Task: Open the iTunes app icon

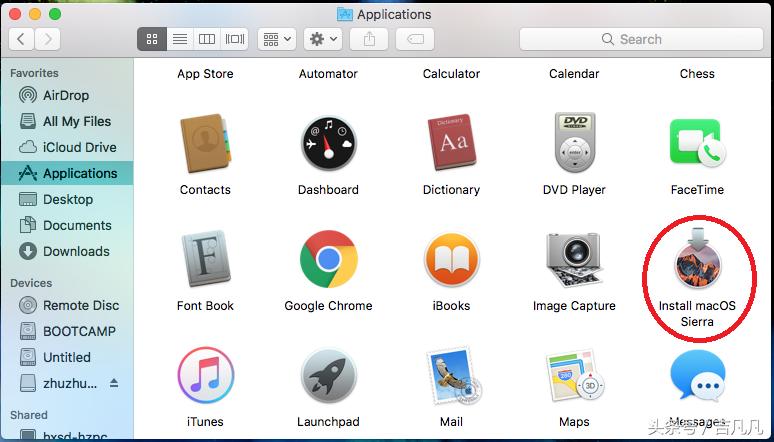Action: (x=205, y=375)
